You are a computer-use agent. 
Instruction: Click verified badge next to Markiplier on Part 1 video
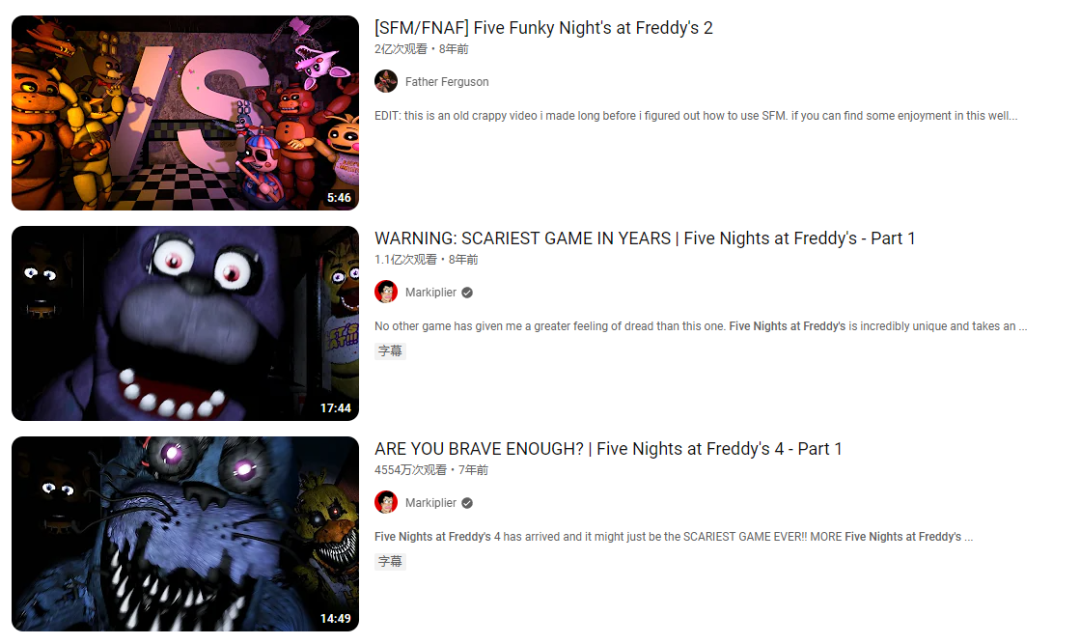click(x=467, y=293)
